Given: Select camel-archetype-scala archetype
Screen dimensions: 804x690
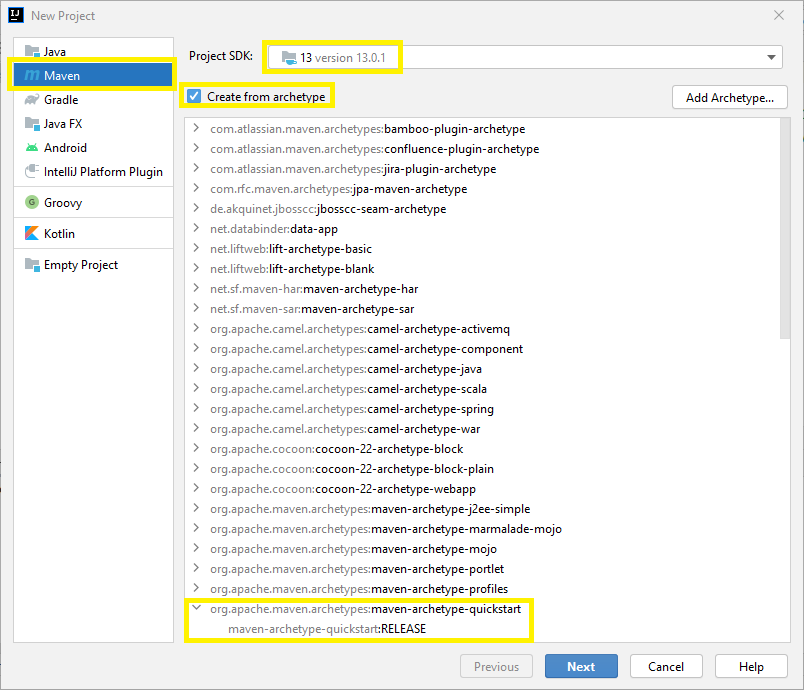Looking at the screenshot, I should (x=348, y=389).
